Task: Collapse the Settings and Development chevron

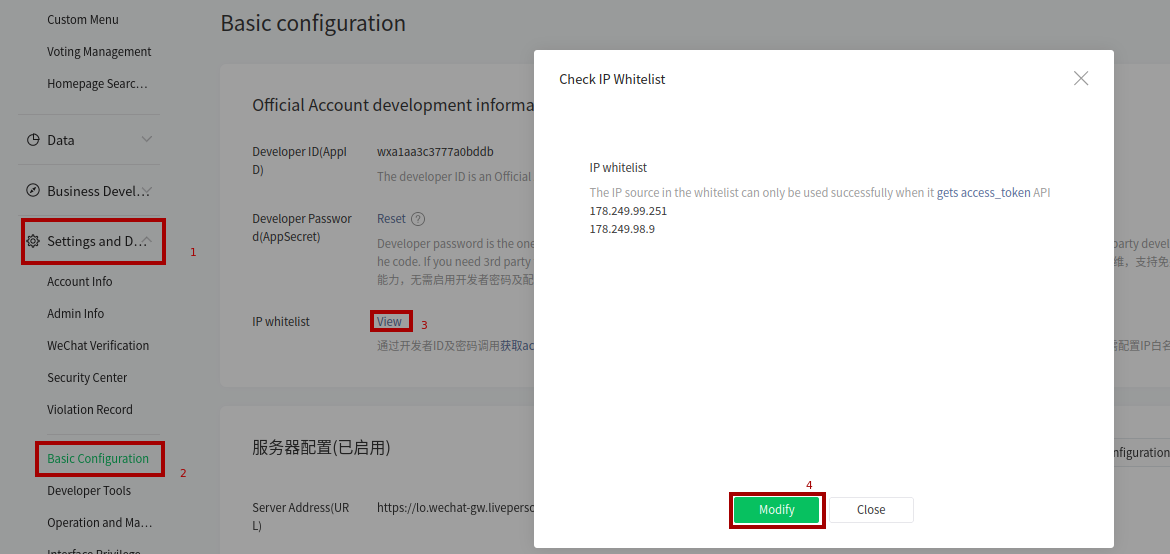Action: point(147,240)
